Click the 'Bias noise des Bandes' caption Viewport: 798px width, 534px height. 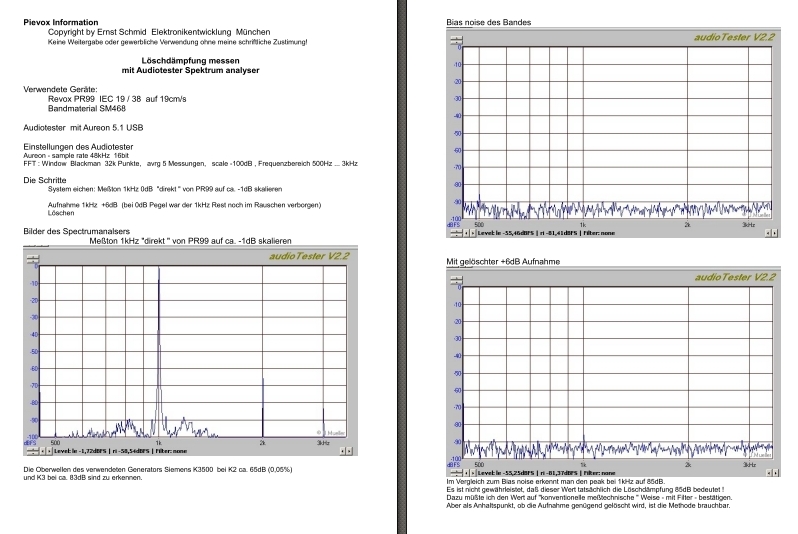point(489,22)
